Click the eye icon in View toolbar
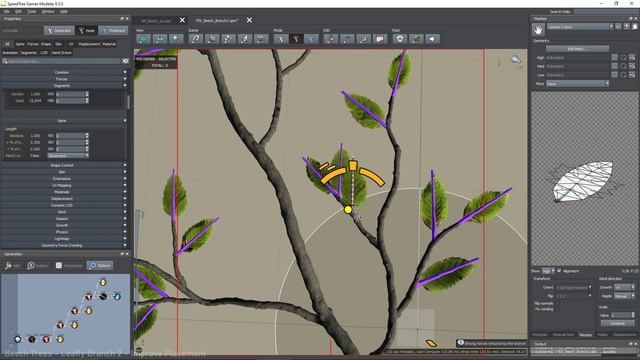 pyautogui.click(x=160, y=39)
